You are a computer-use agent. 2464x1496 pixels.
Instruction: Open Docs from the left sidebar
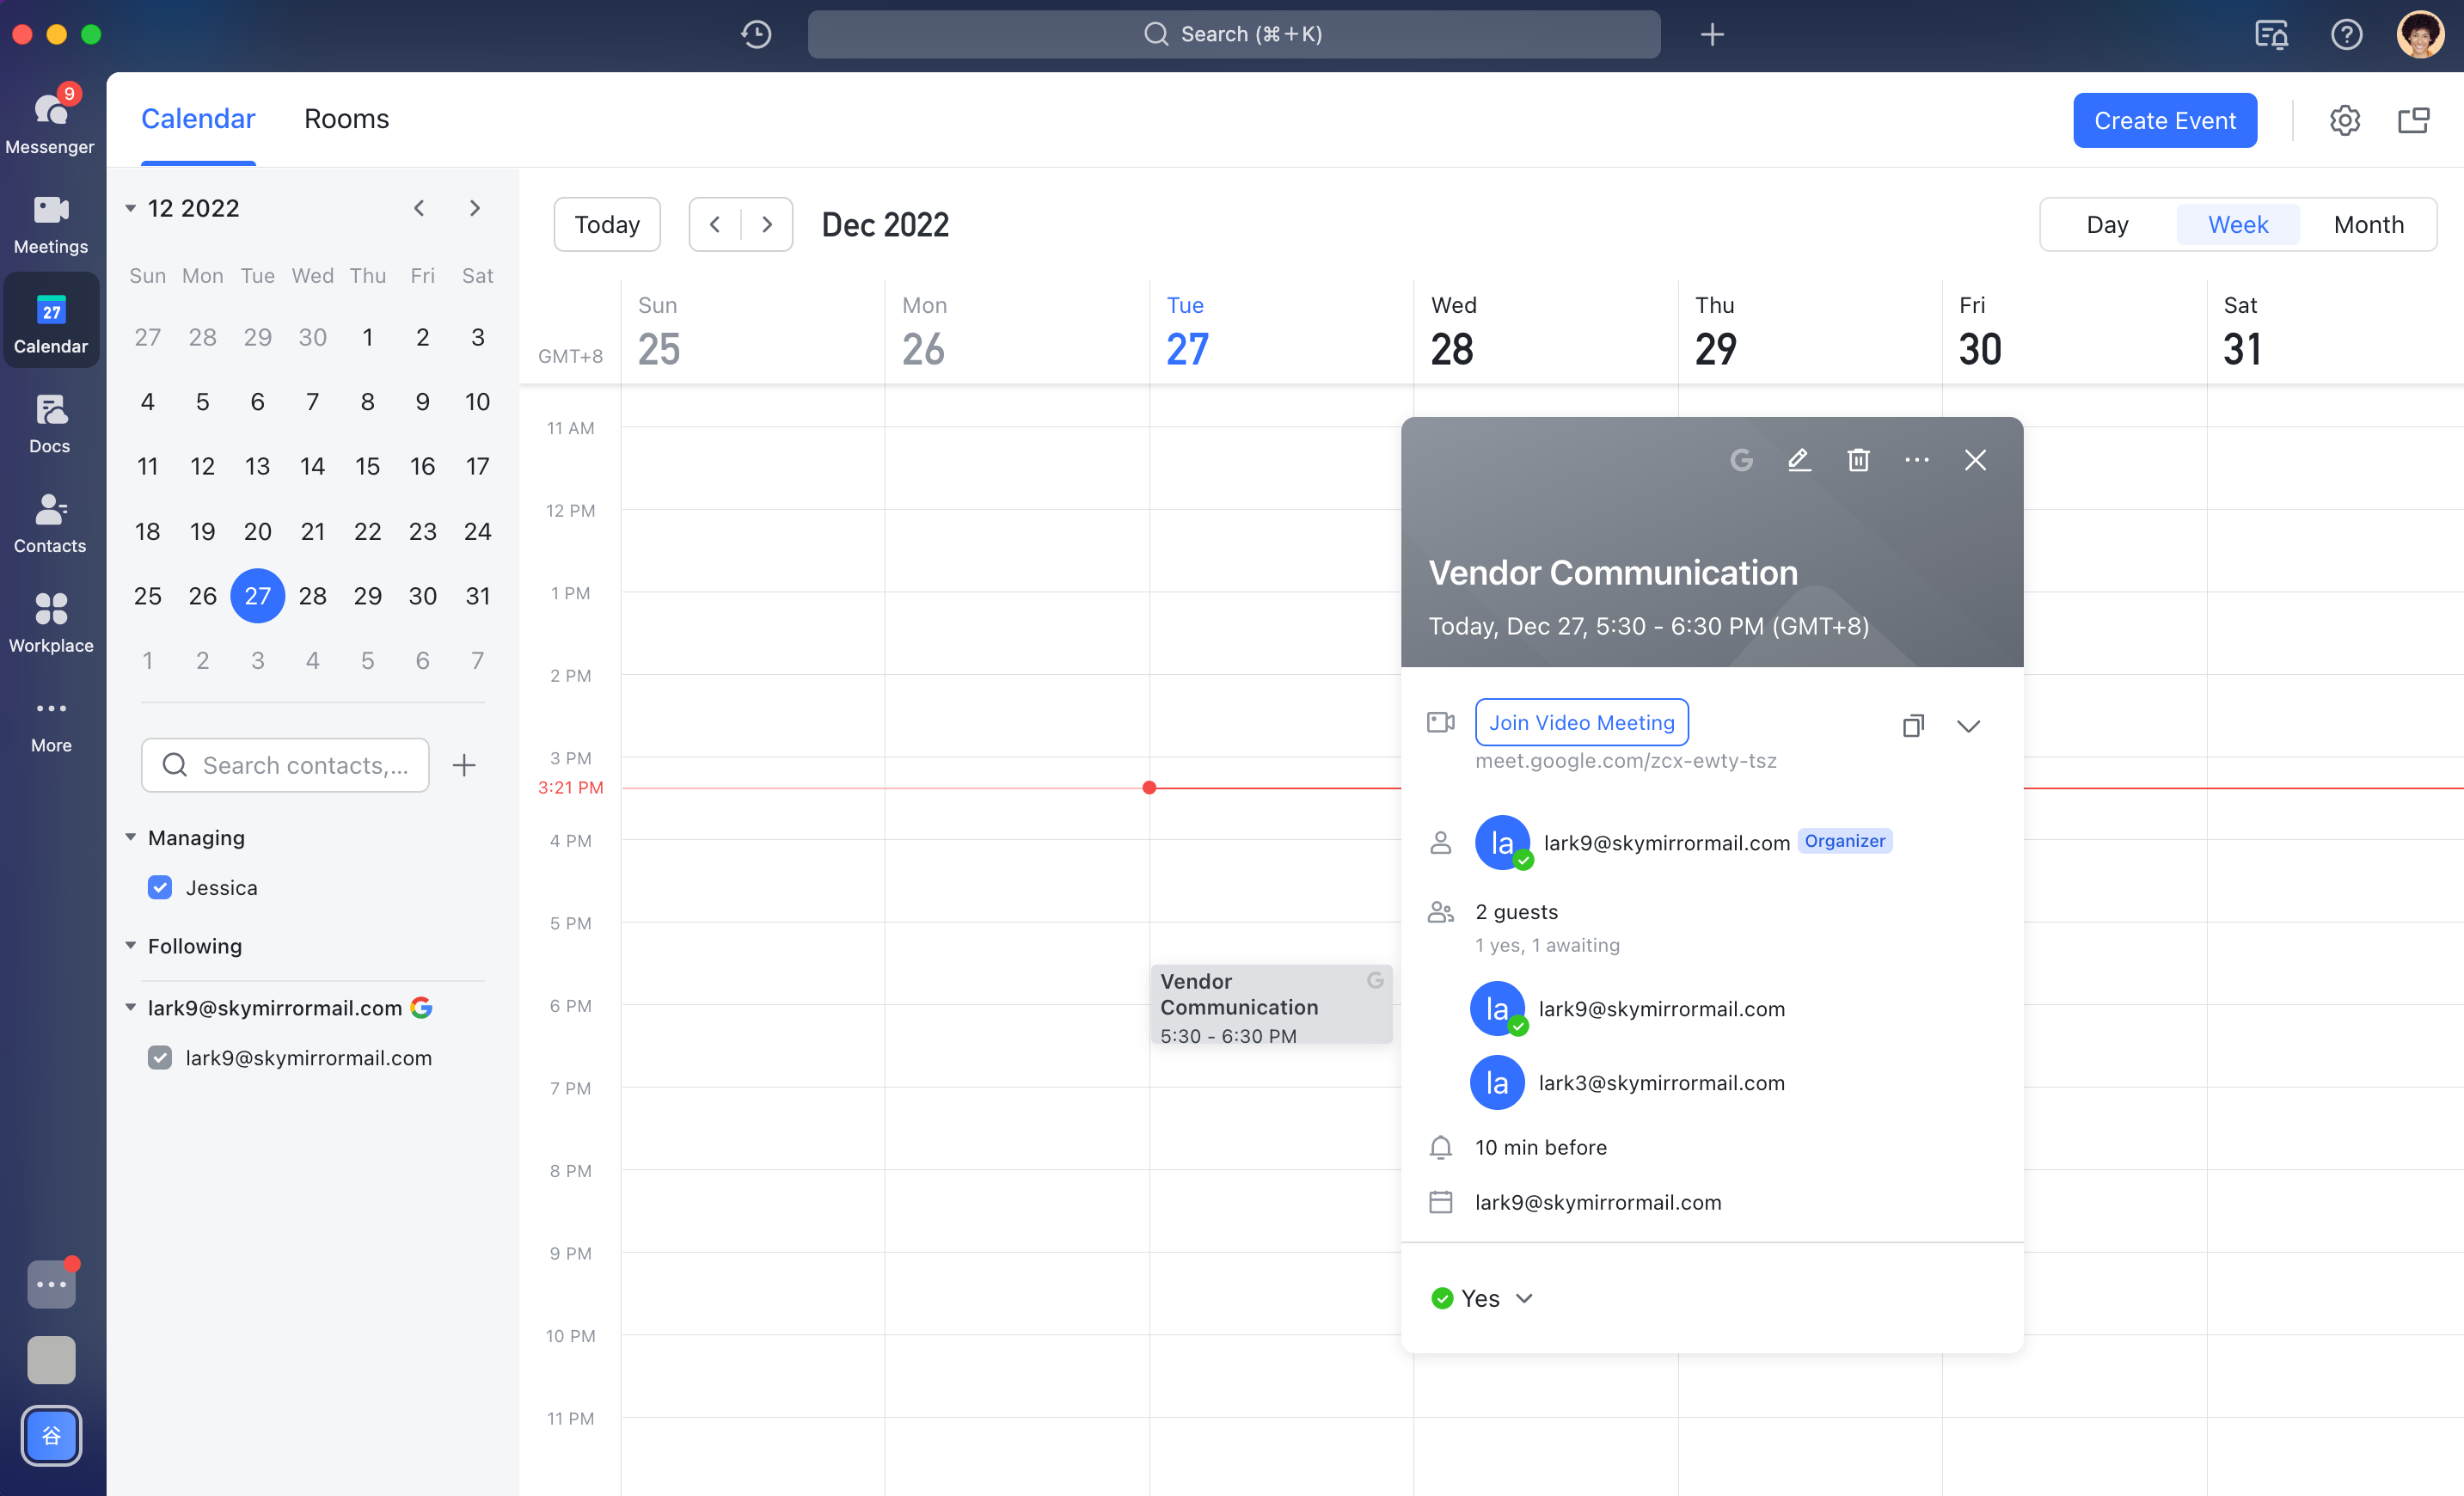(51, 421)
